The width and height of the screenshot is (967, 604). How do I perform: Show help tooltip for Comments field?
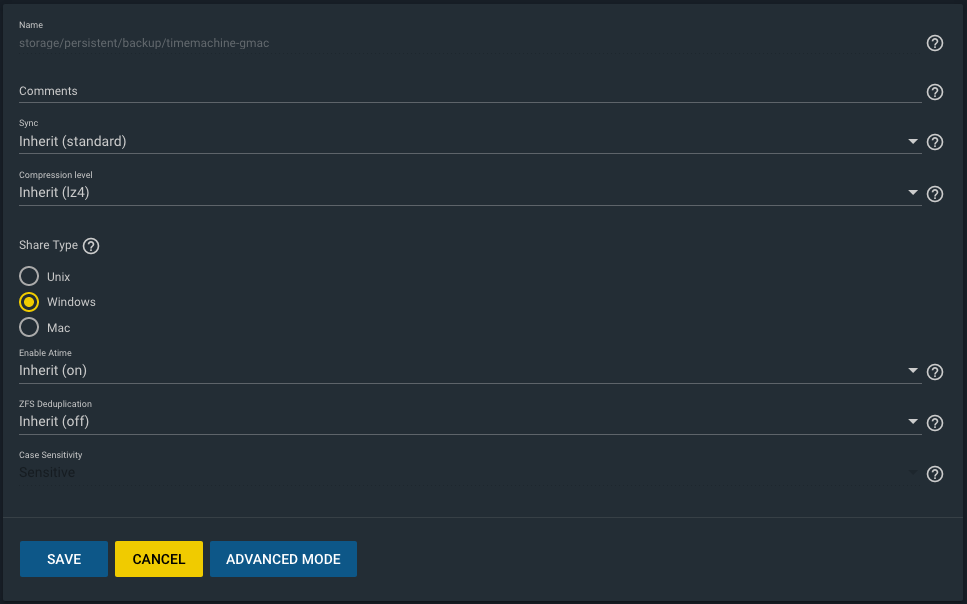(934, 92)
